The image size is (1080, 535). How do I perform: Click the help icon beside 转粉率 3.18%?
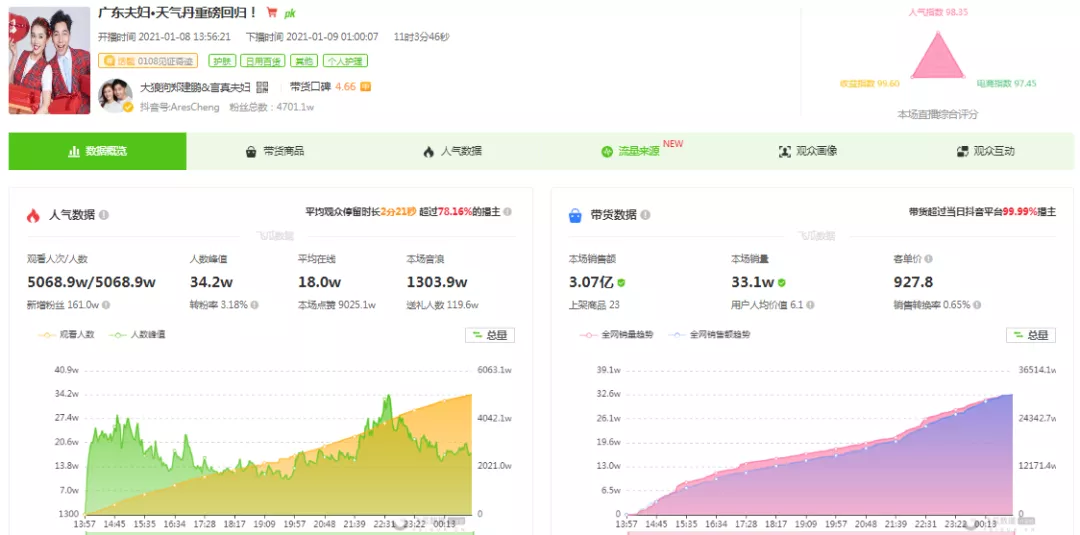255,305
